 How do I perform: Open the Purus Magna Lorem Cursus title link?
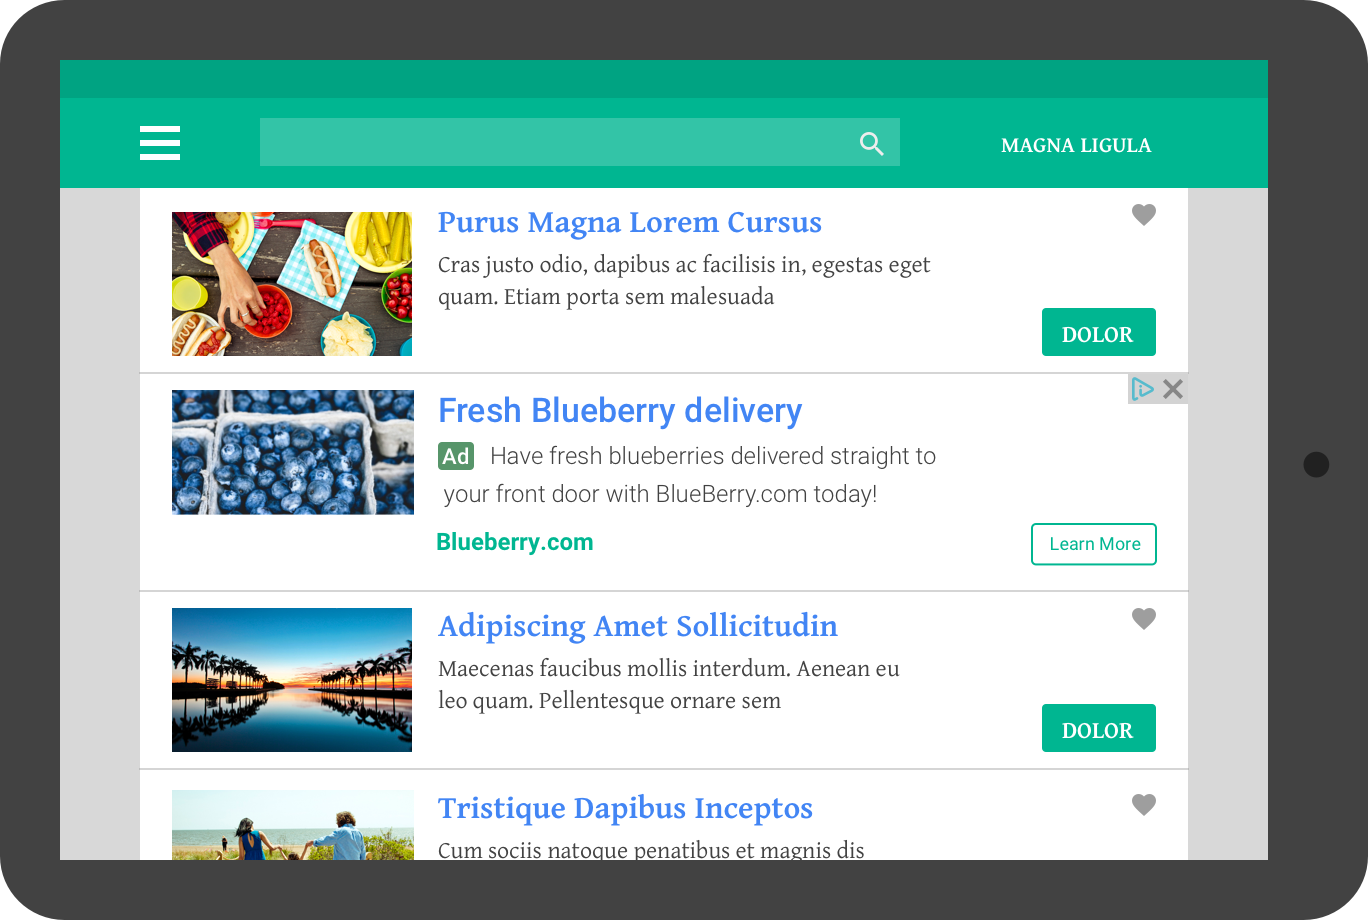[630, 223]
